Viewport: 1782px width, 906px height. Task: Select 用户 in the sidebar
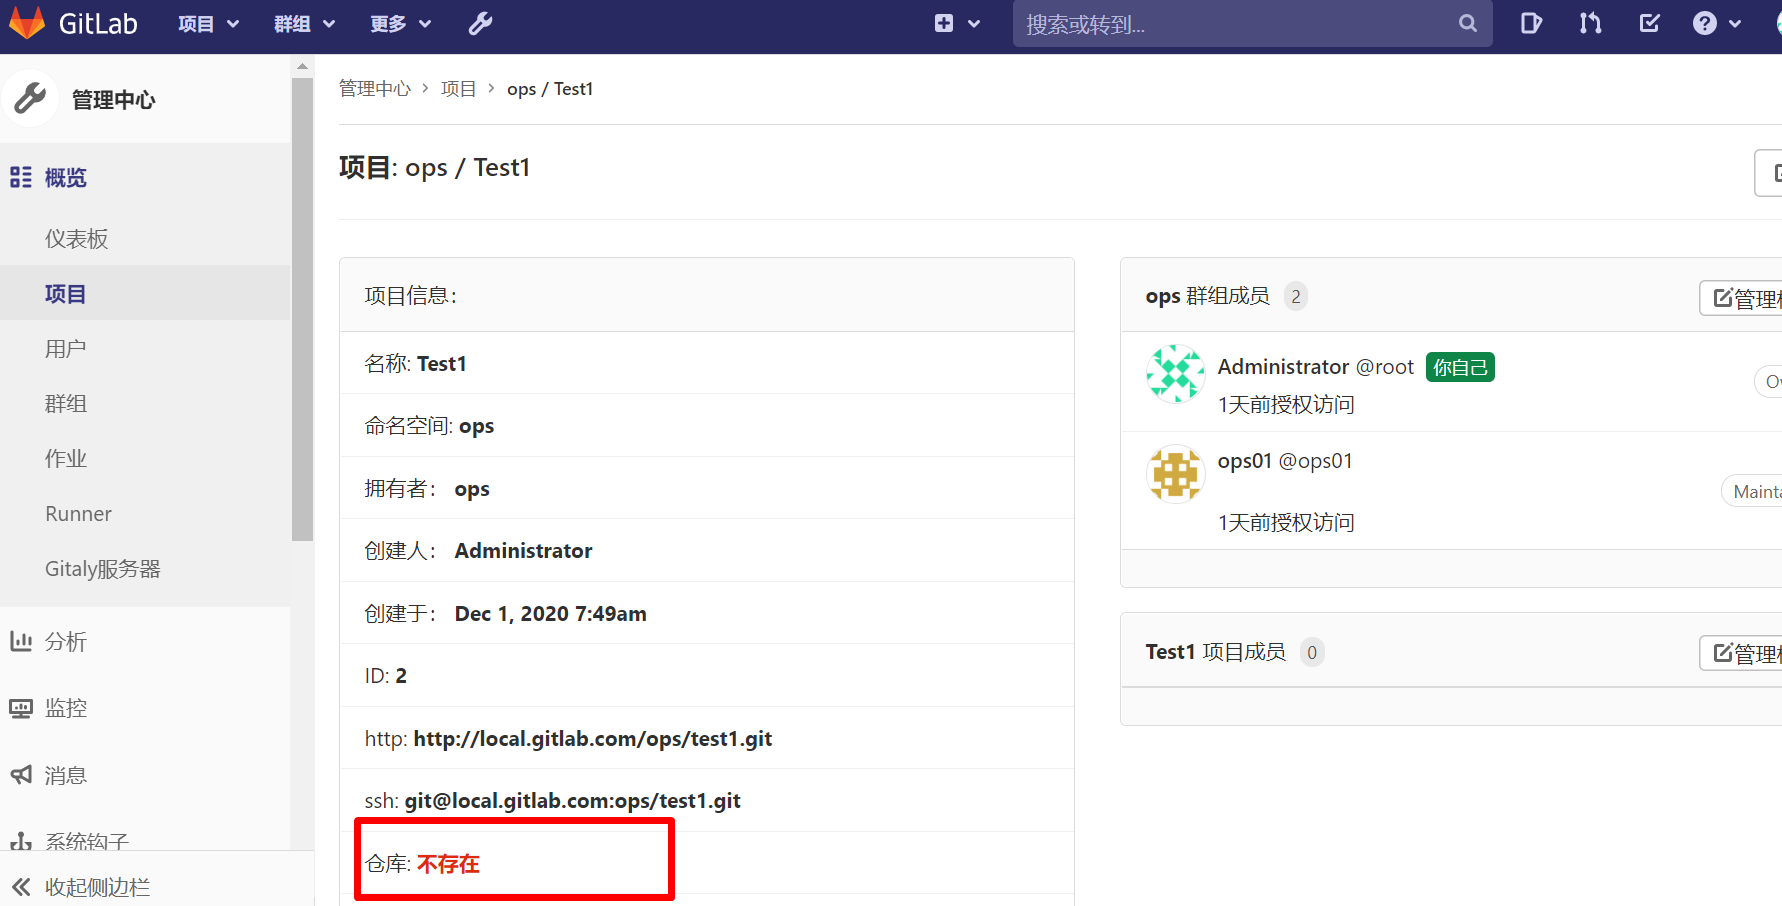point(65,348)
